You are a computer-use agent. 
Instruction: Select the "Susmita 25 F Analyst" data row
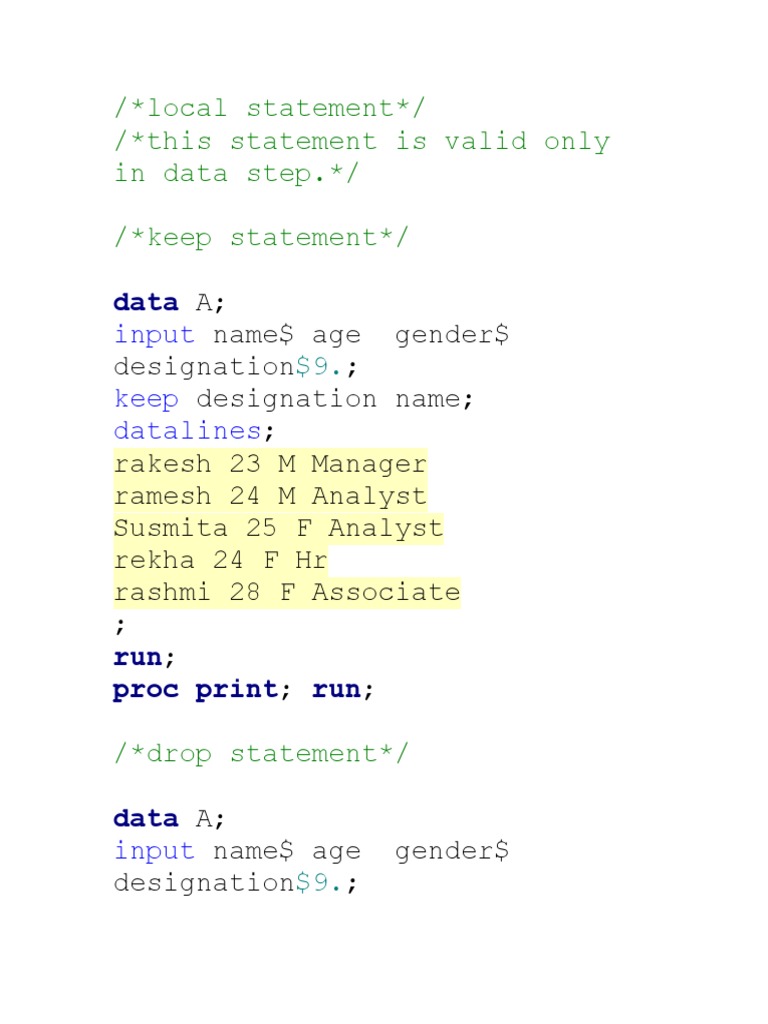(x=278, y=528)
